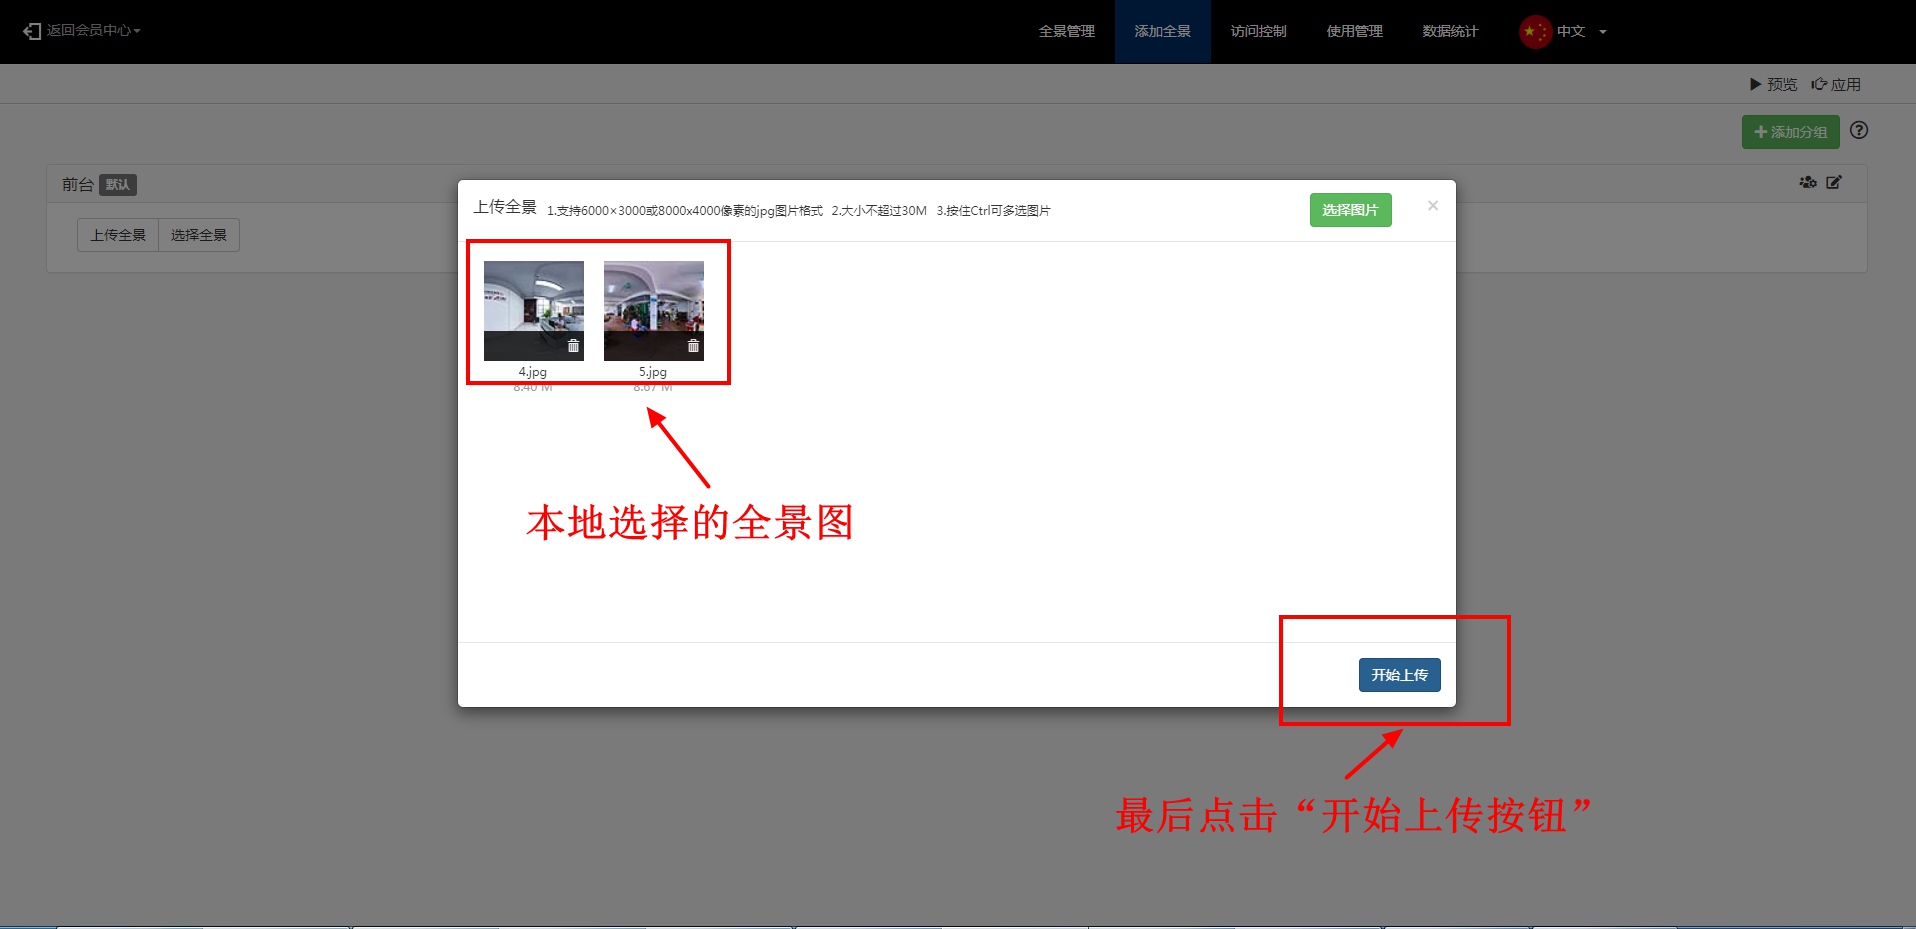Delete 5.jpg using its trash icon
The image size is (1916, 929).
(x=693, y=346)
